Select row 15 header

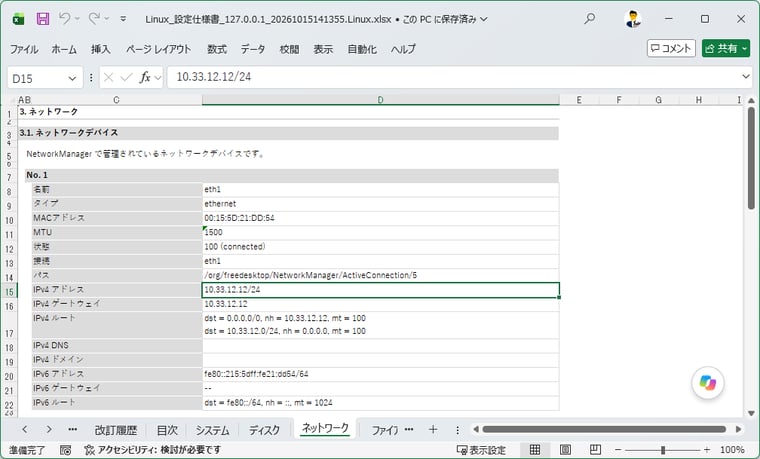[9, 291]
